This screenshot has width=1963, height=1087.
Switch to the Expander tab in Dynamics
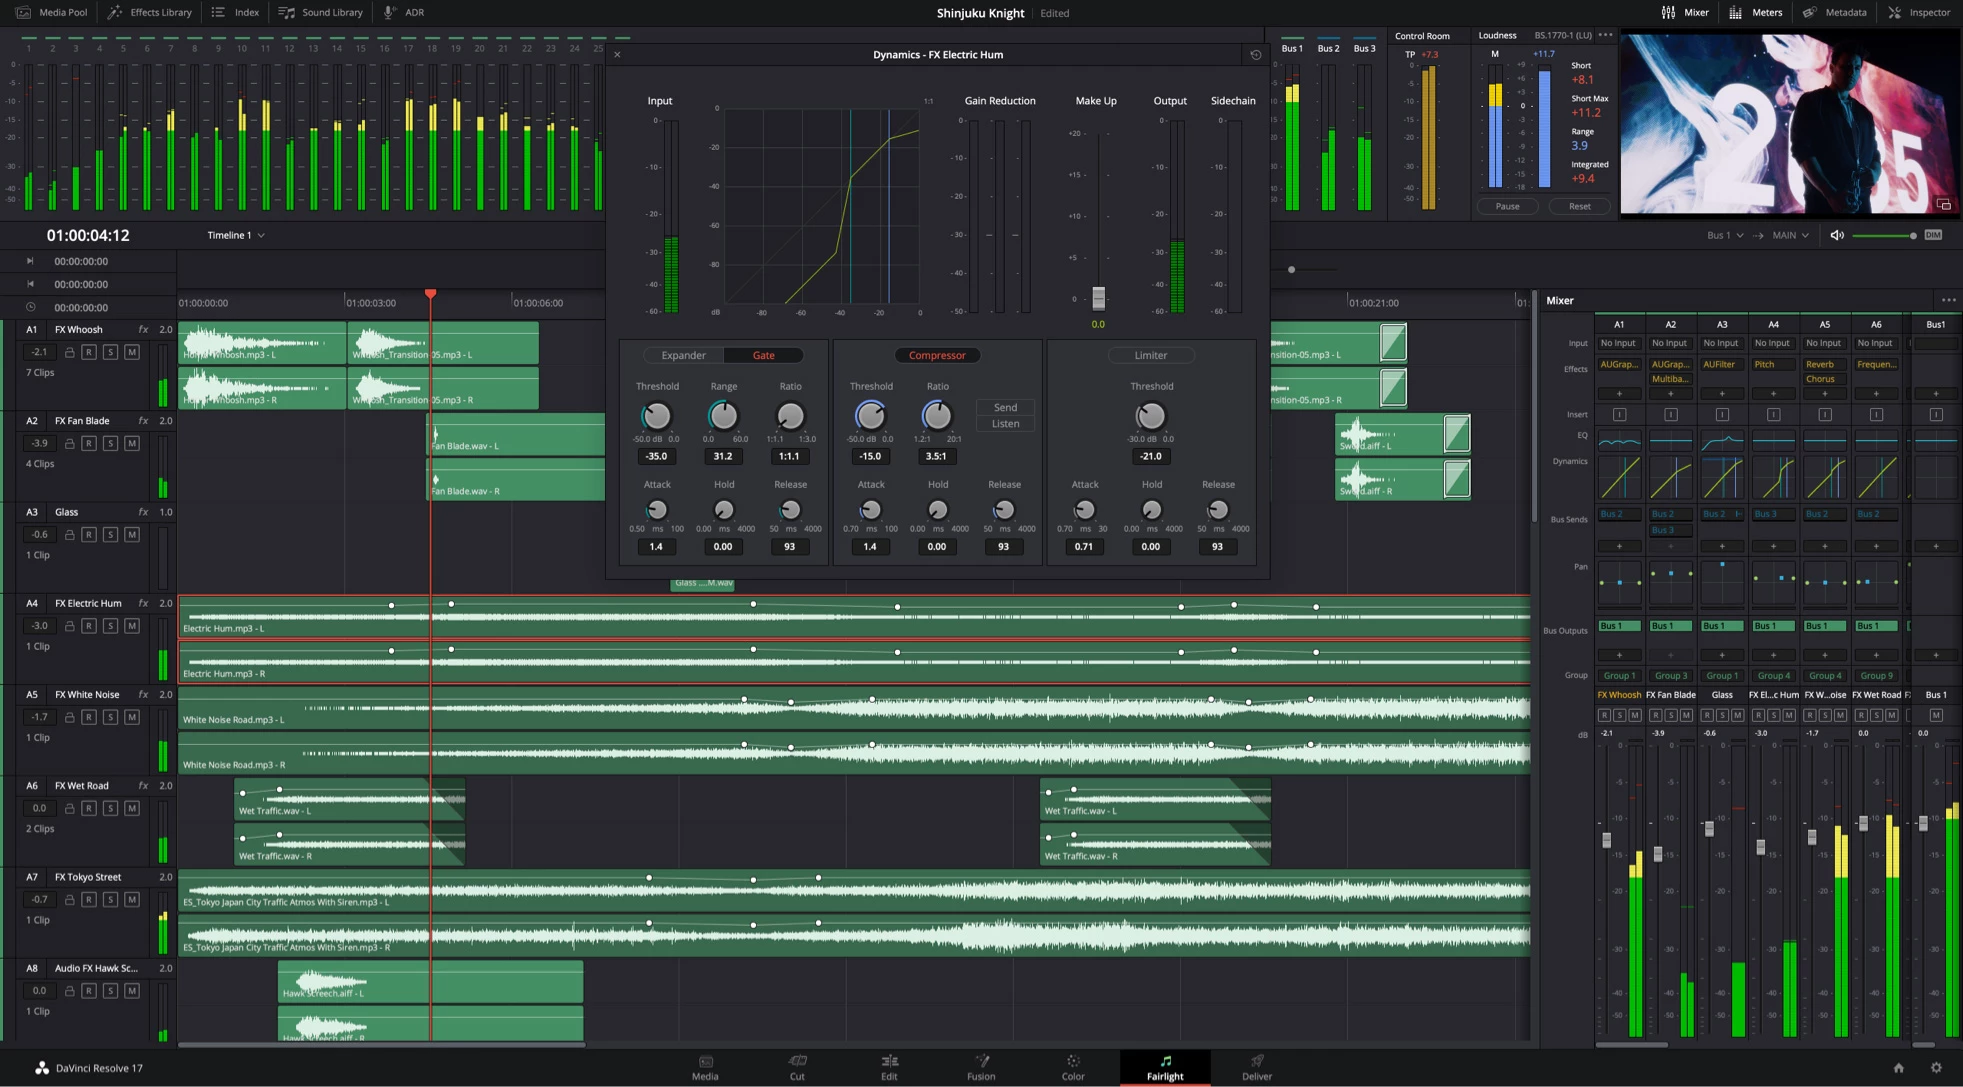[x=683, y=355]
